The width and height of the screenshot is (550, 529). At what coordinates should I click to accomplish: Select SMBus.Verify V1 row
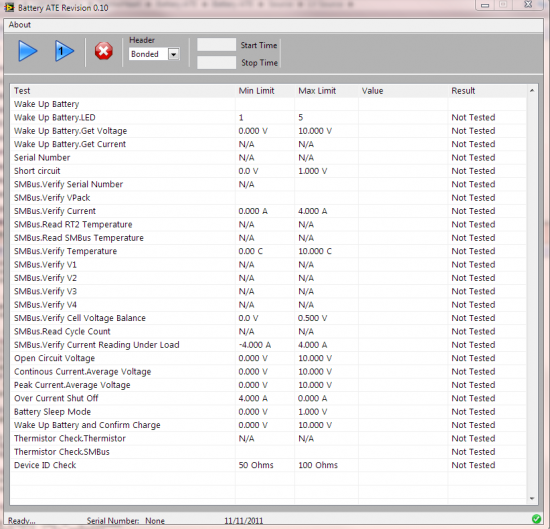(x=268, y=264)
